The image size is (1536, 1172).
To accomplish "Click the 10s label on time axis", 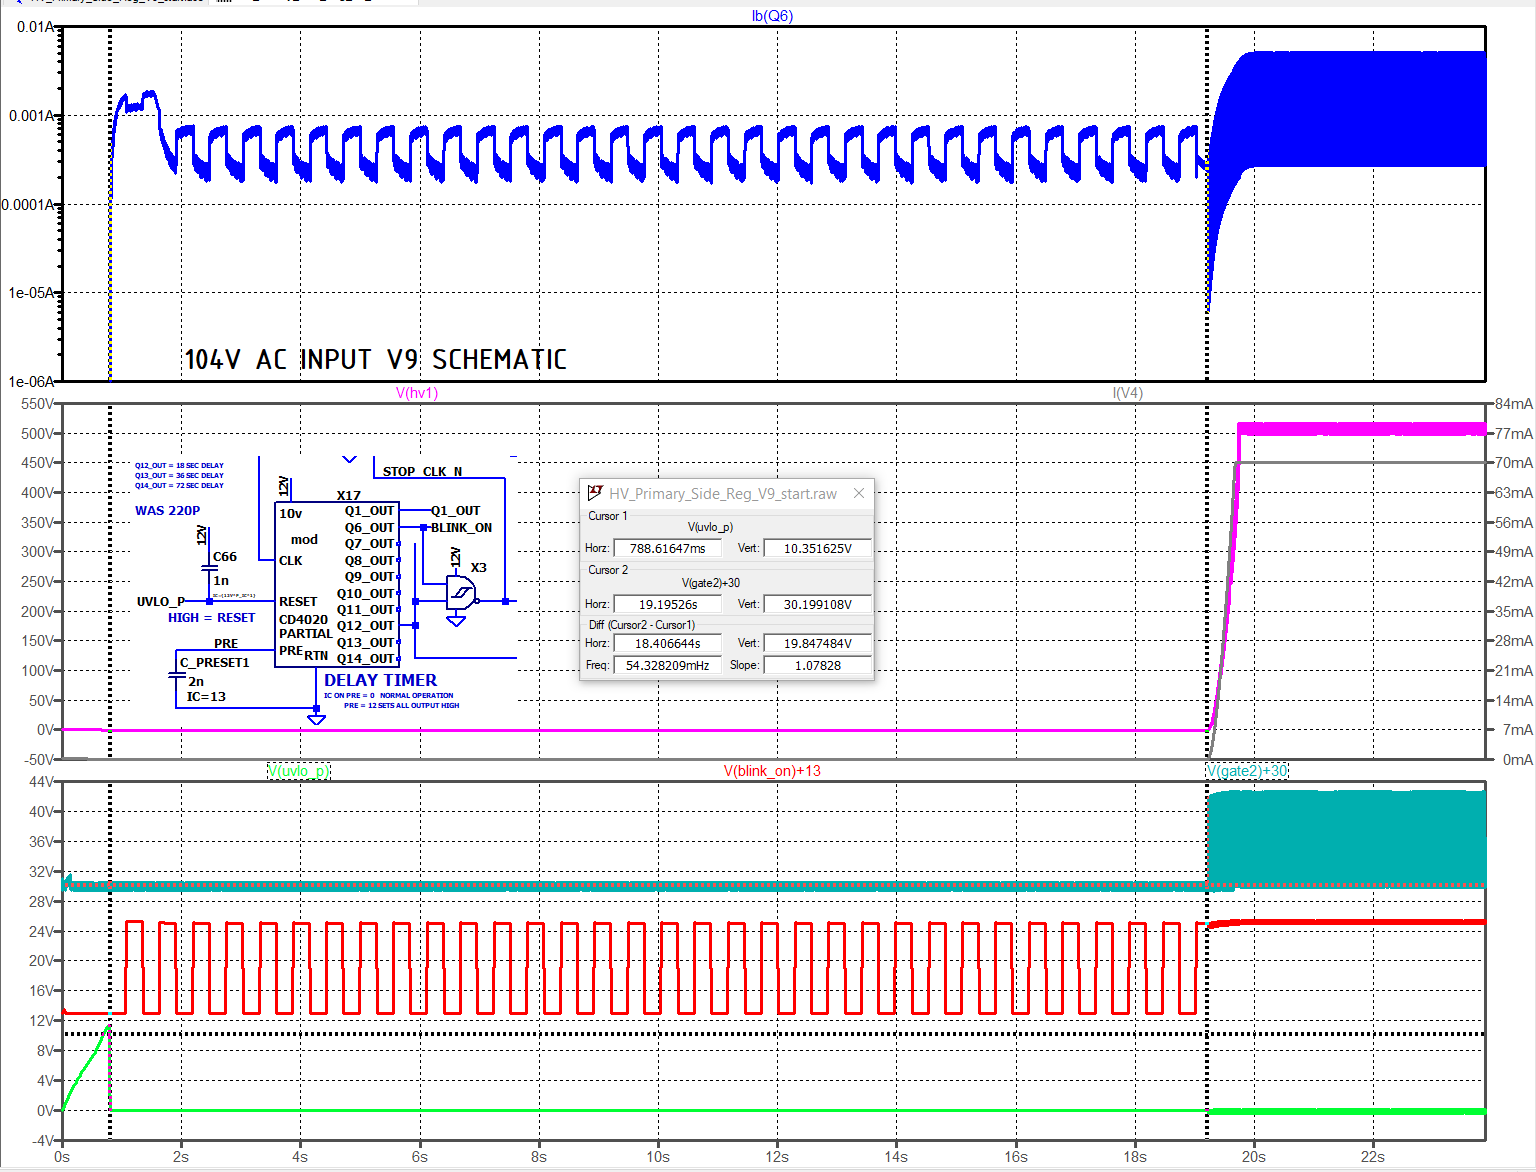I will 658,1157.
